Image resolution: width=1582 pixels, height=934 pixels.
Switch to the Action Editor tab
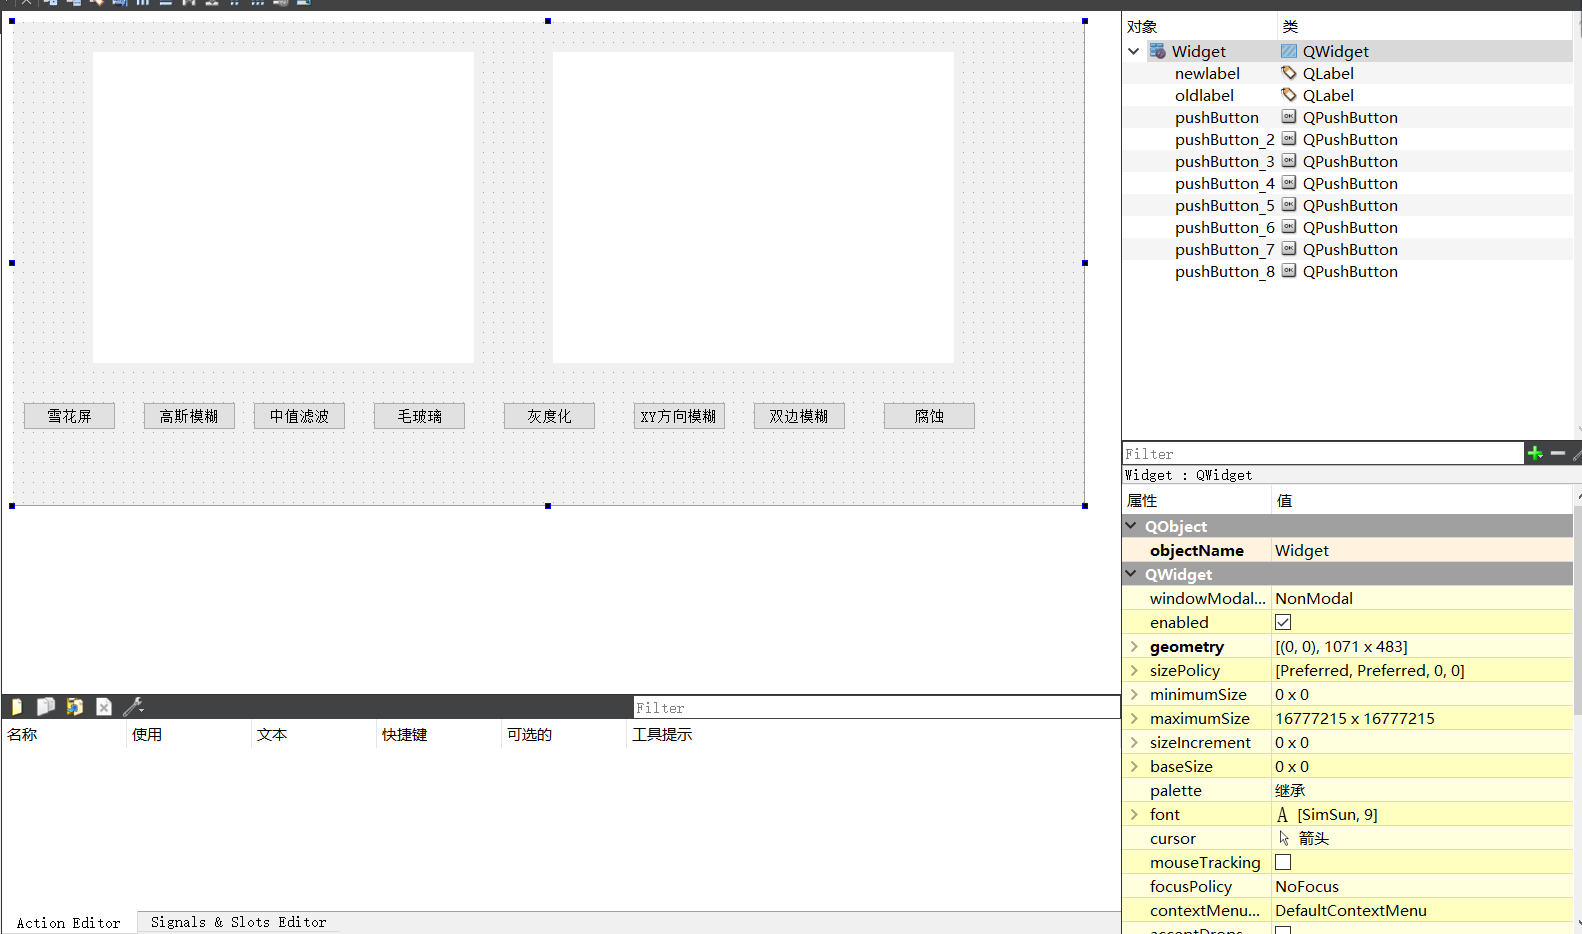pyautogui.click(x=68, y=922)
